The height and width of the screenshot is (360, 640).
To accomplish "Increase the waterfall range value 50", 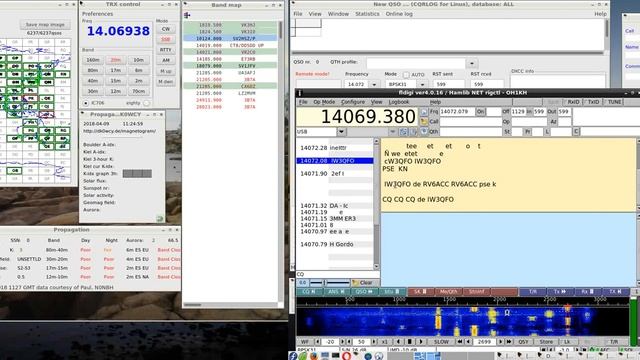I will tap(374, 342).
